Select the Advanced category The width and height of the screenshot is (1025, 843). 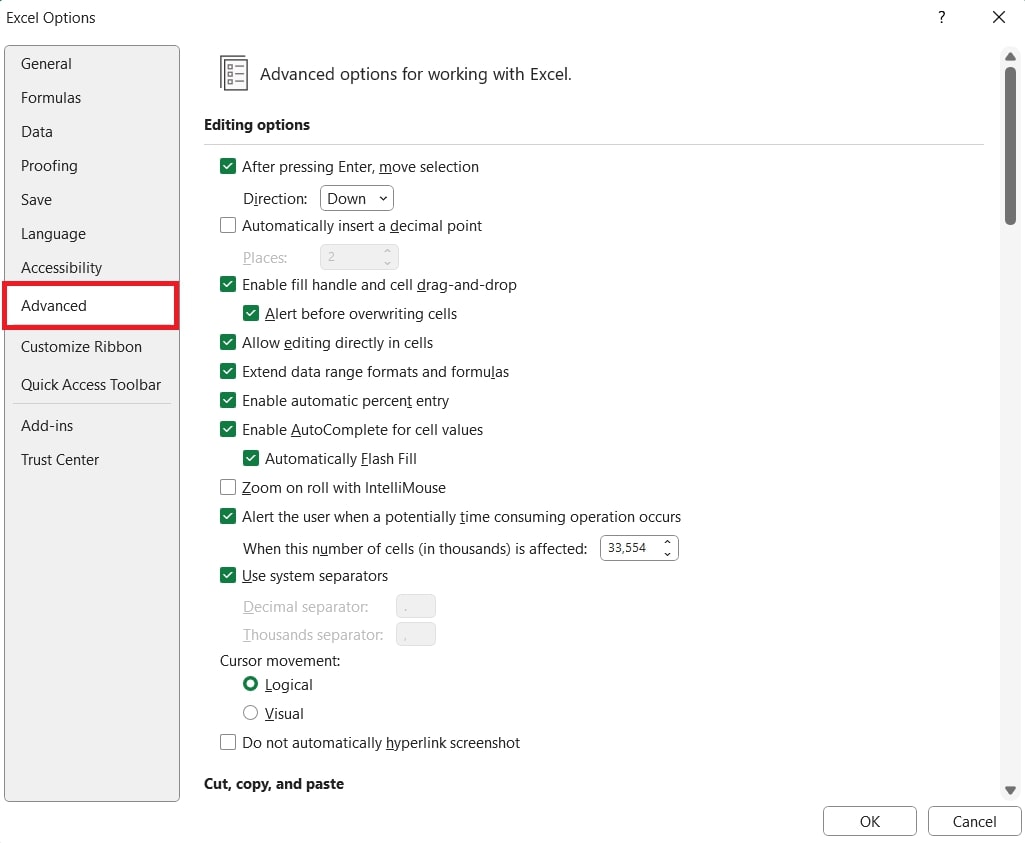tap(91, 306)
